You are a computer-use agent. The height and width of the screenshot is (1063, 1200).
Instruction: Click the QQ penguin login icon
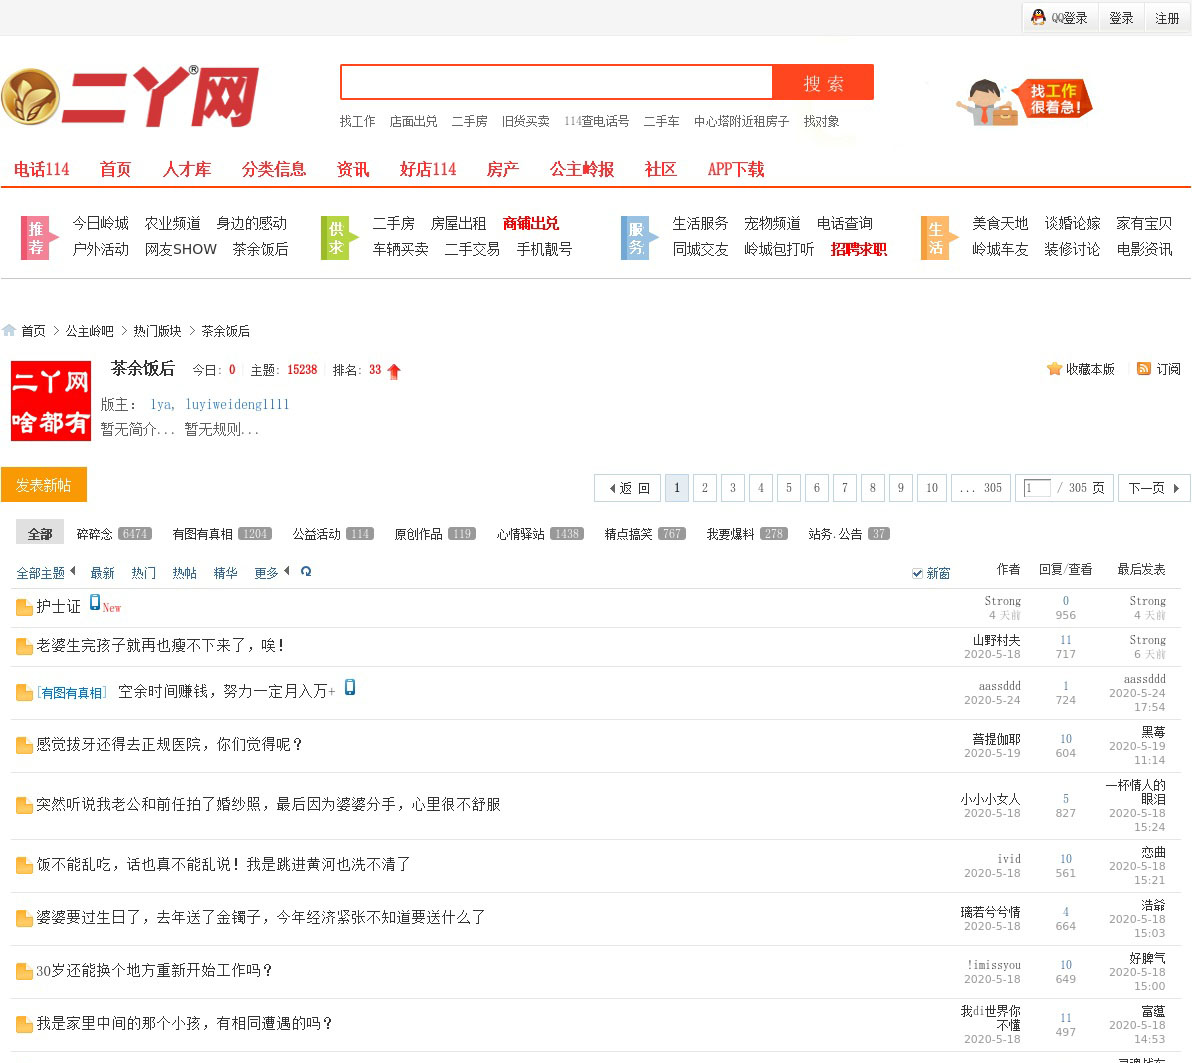(1038, 17)
